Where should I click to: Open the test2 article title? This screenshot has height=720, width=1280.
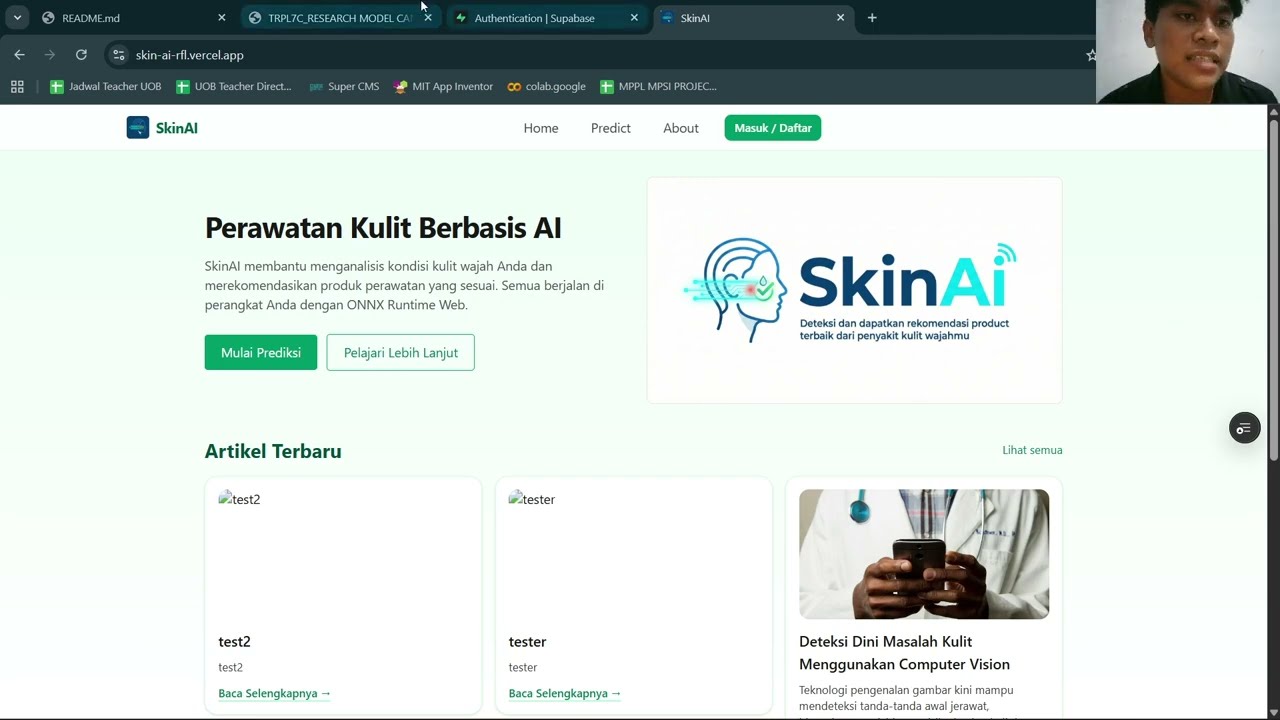click(234, 642)
